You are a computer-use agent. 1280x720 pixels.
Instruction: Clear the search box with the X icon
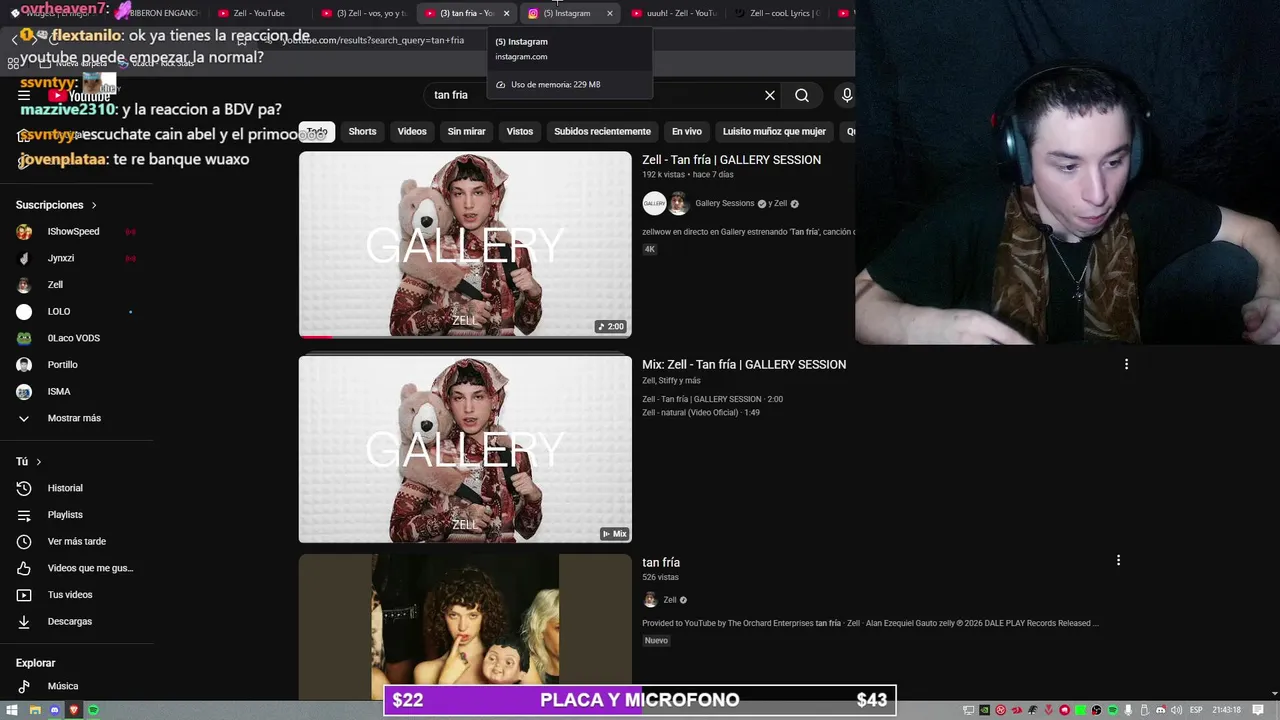(x=770, y=95)
